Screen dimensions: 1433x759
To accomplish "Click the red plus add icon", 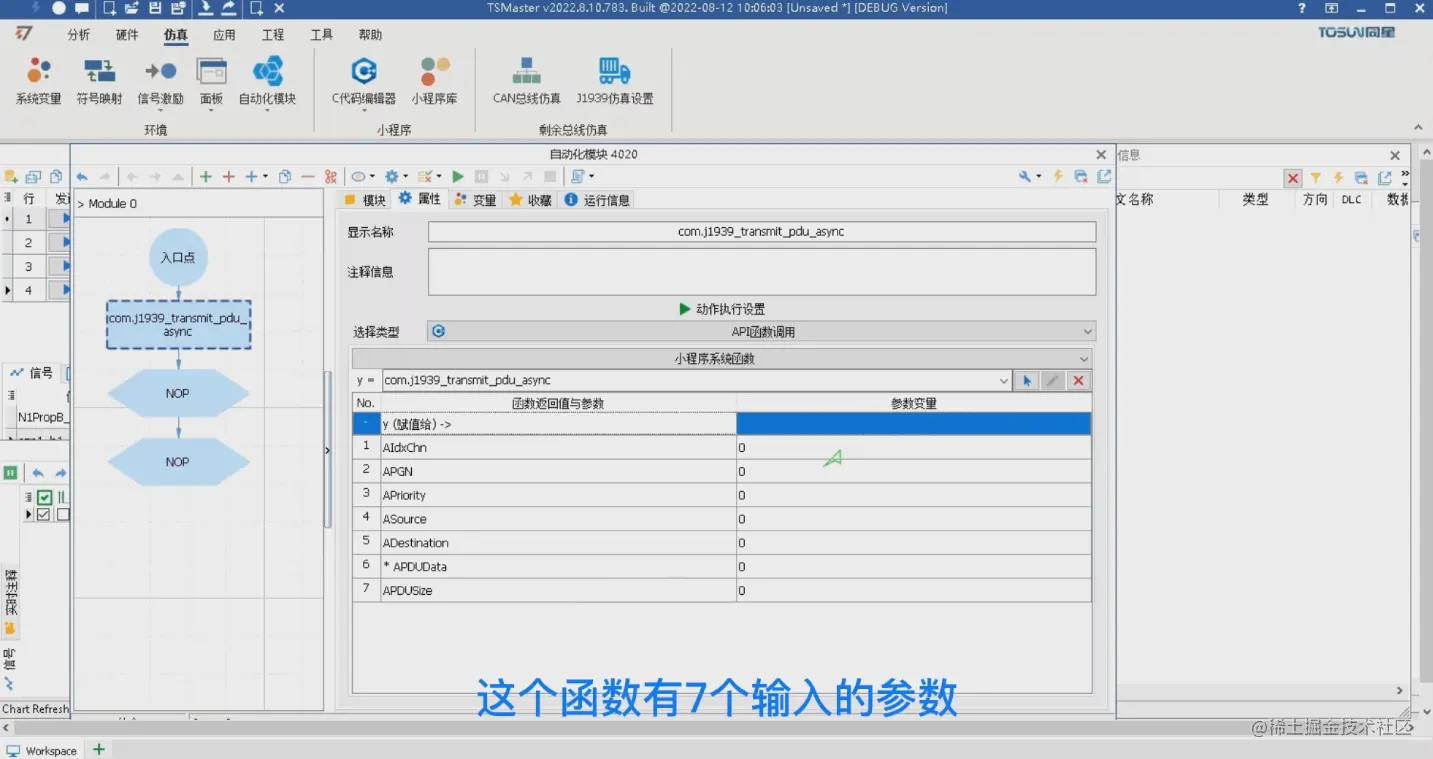I will coord(228,176).
